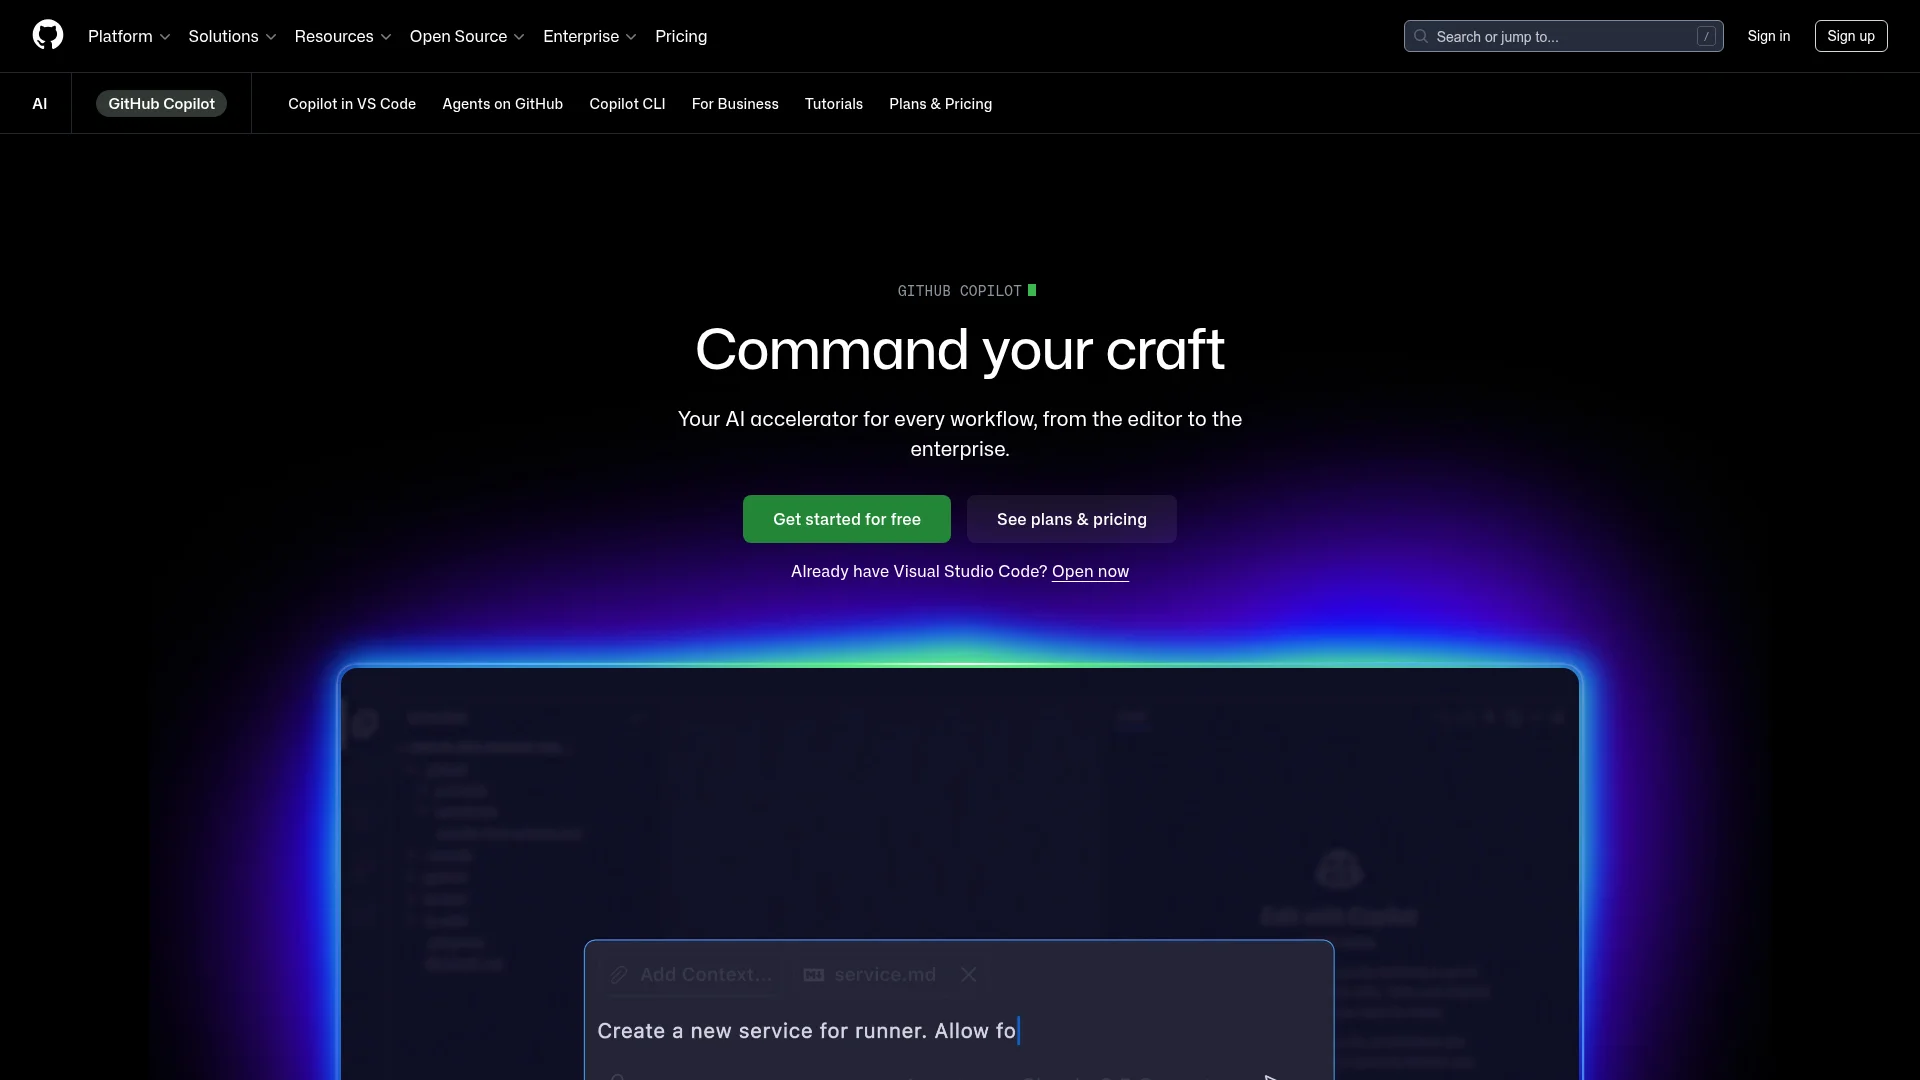Select the GitHub Copilot pill in the subnav
Image resolution: width=1920 pixels, height=1080 pixels.
click(161, 103)
